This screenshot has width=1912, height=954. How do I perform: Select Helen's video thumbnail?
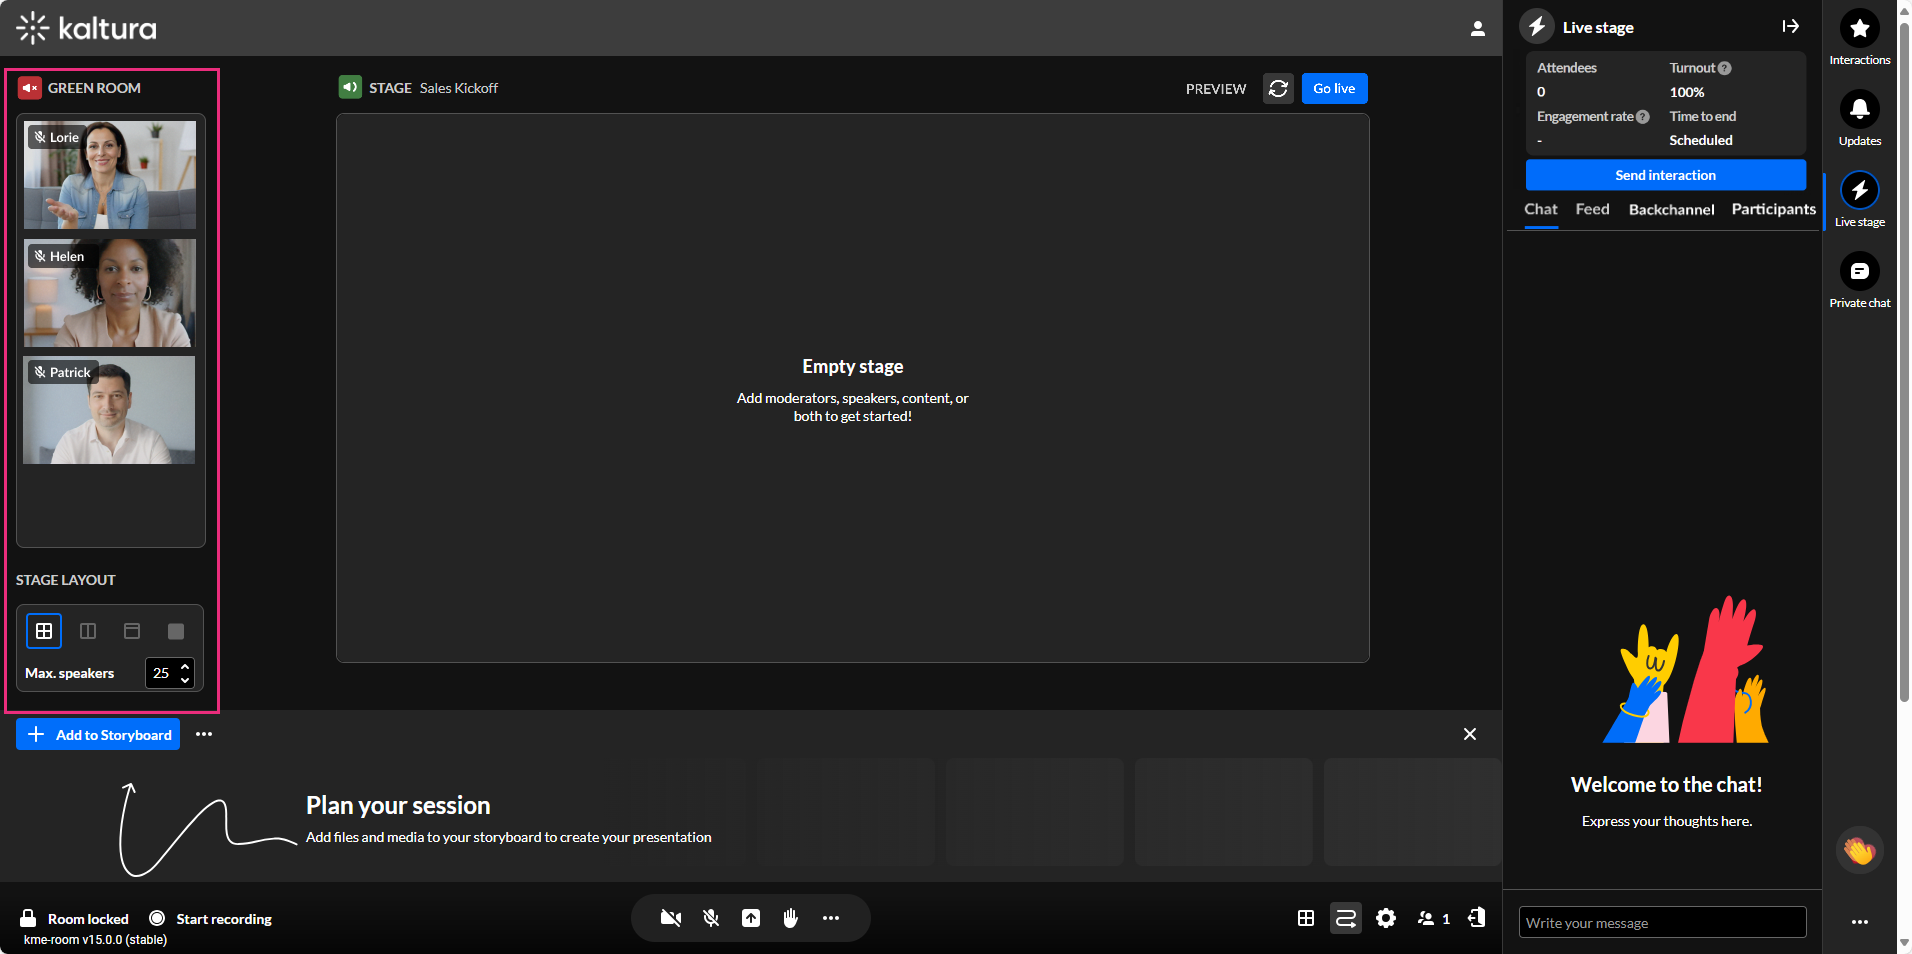[110, 293]
